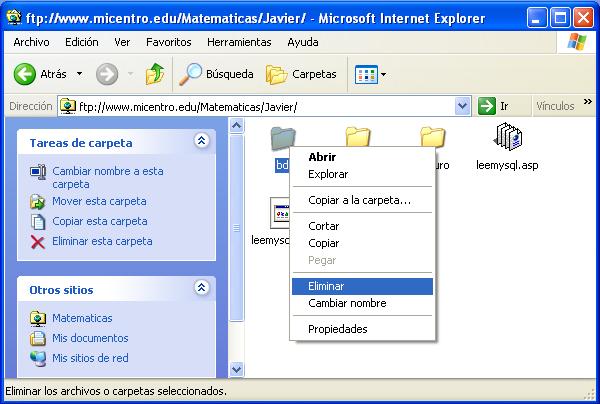The width and height of the screenshot is (600, 404).
Task: Click the Atrás back arrow icon
Action: (x=25, y=74)
